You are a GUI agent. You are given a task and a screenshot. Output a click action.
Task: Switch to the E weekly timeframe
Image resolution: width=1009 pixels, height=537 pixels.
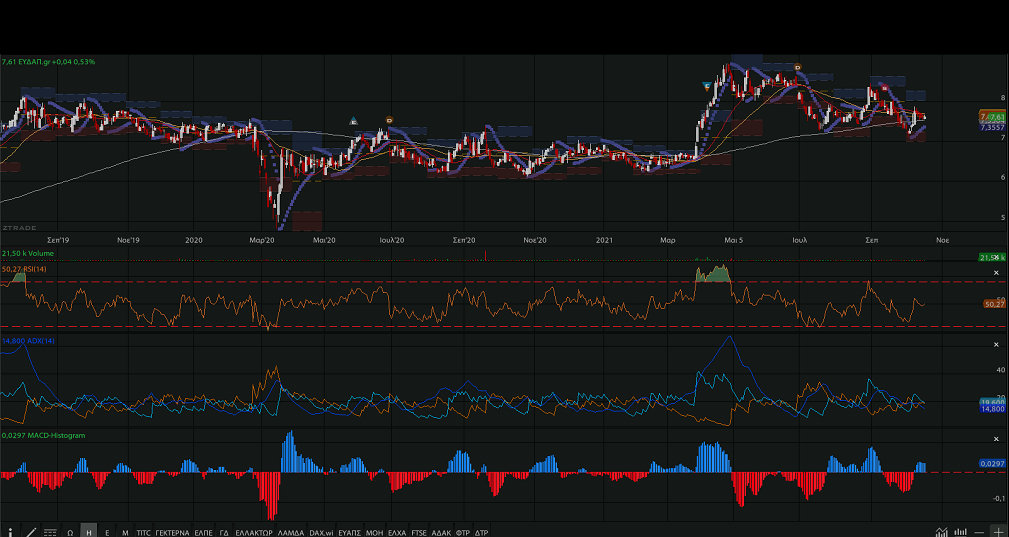[x=107, y=532]
